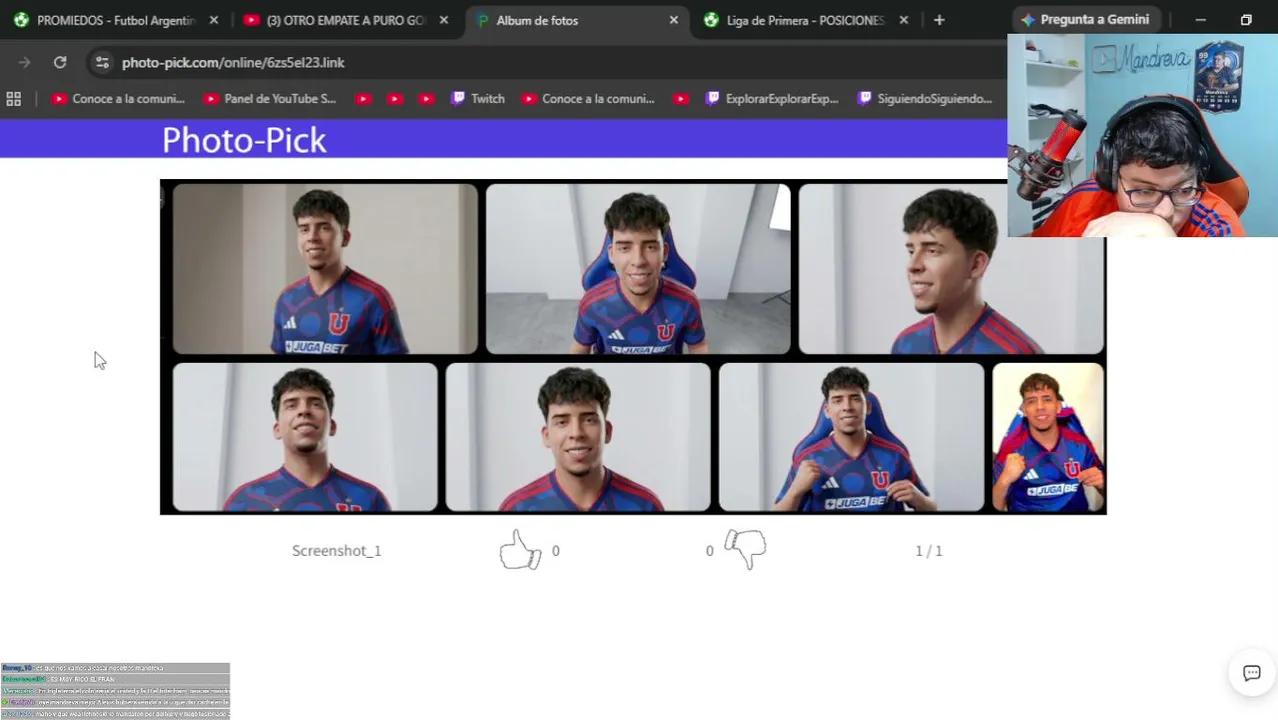This screenshot has height=720, width=1278.
Task: Select the Album de fotos tab
Action: pos(576,20)
